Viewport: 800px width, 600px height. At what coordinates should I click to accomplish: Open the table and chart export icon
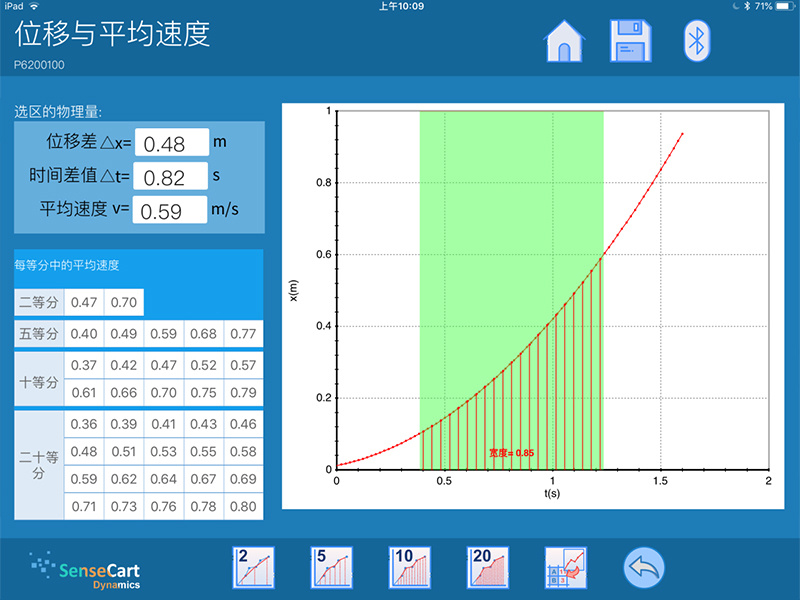tap(566, 567)
